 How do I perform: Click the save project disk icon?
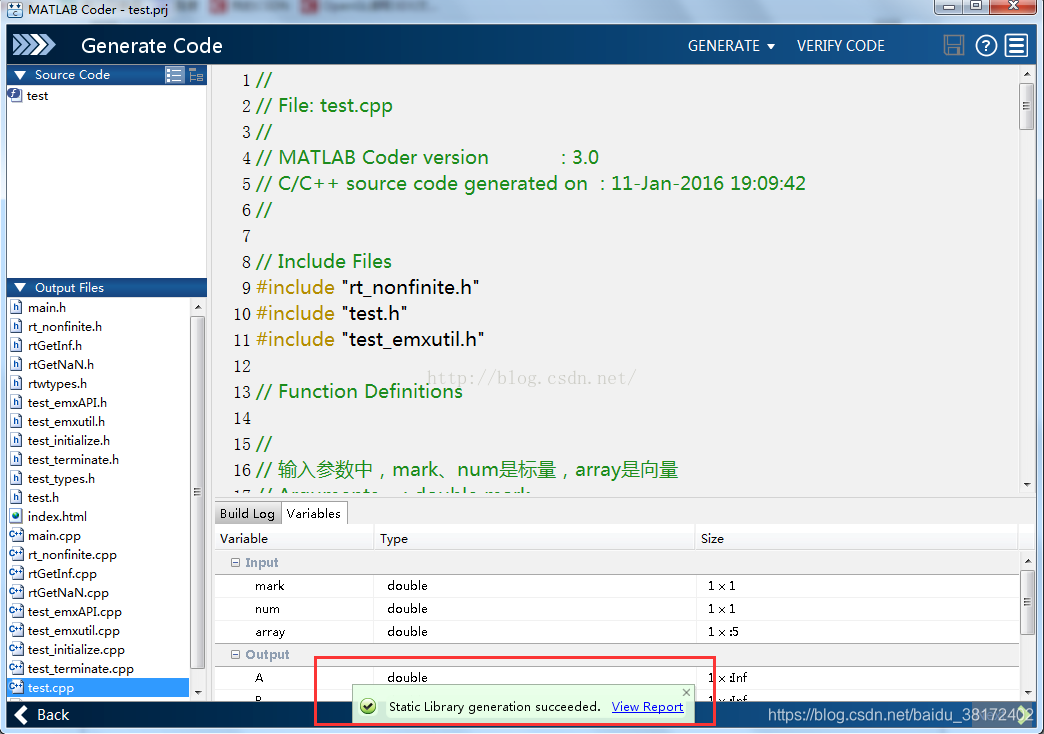coord(954,45)
